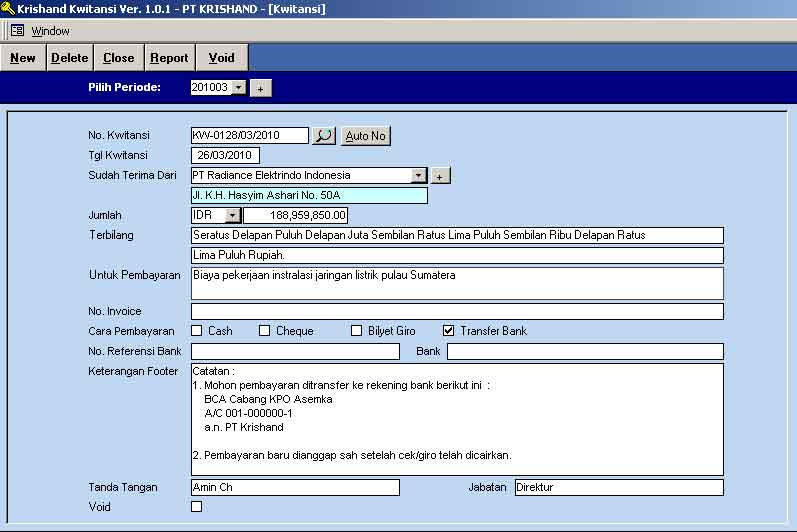Click the Keterangan Footer notes box
Image resolution: width=797 pixels, height=532 pixels.
tap(457, 419)
